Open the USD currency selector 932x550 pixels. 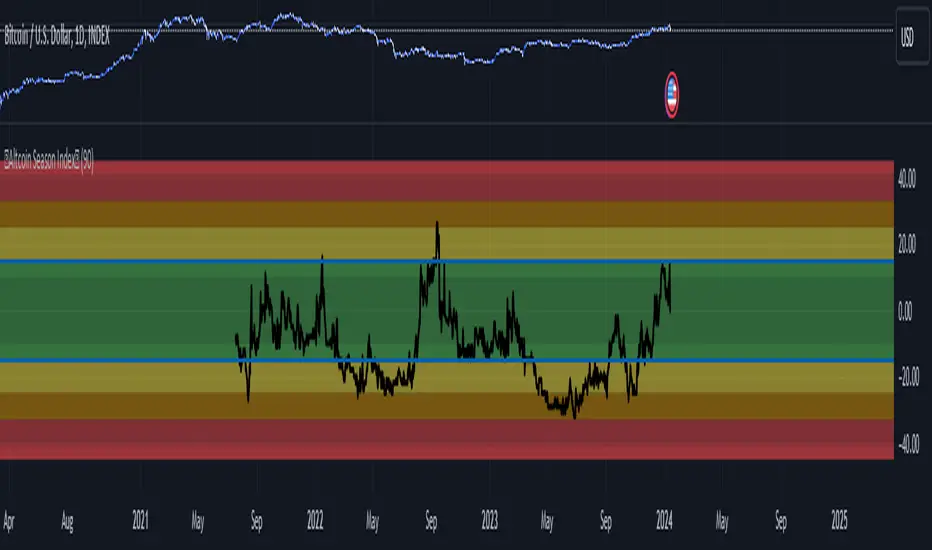(x=912, y=36)
